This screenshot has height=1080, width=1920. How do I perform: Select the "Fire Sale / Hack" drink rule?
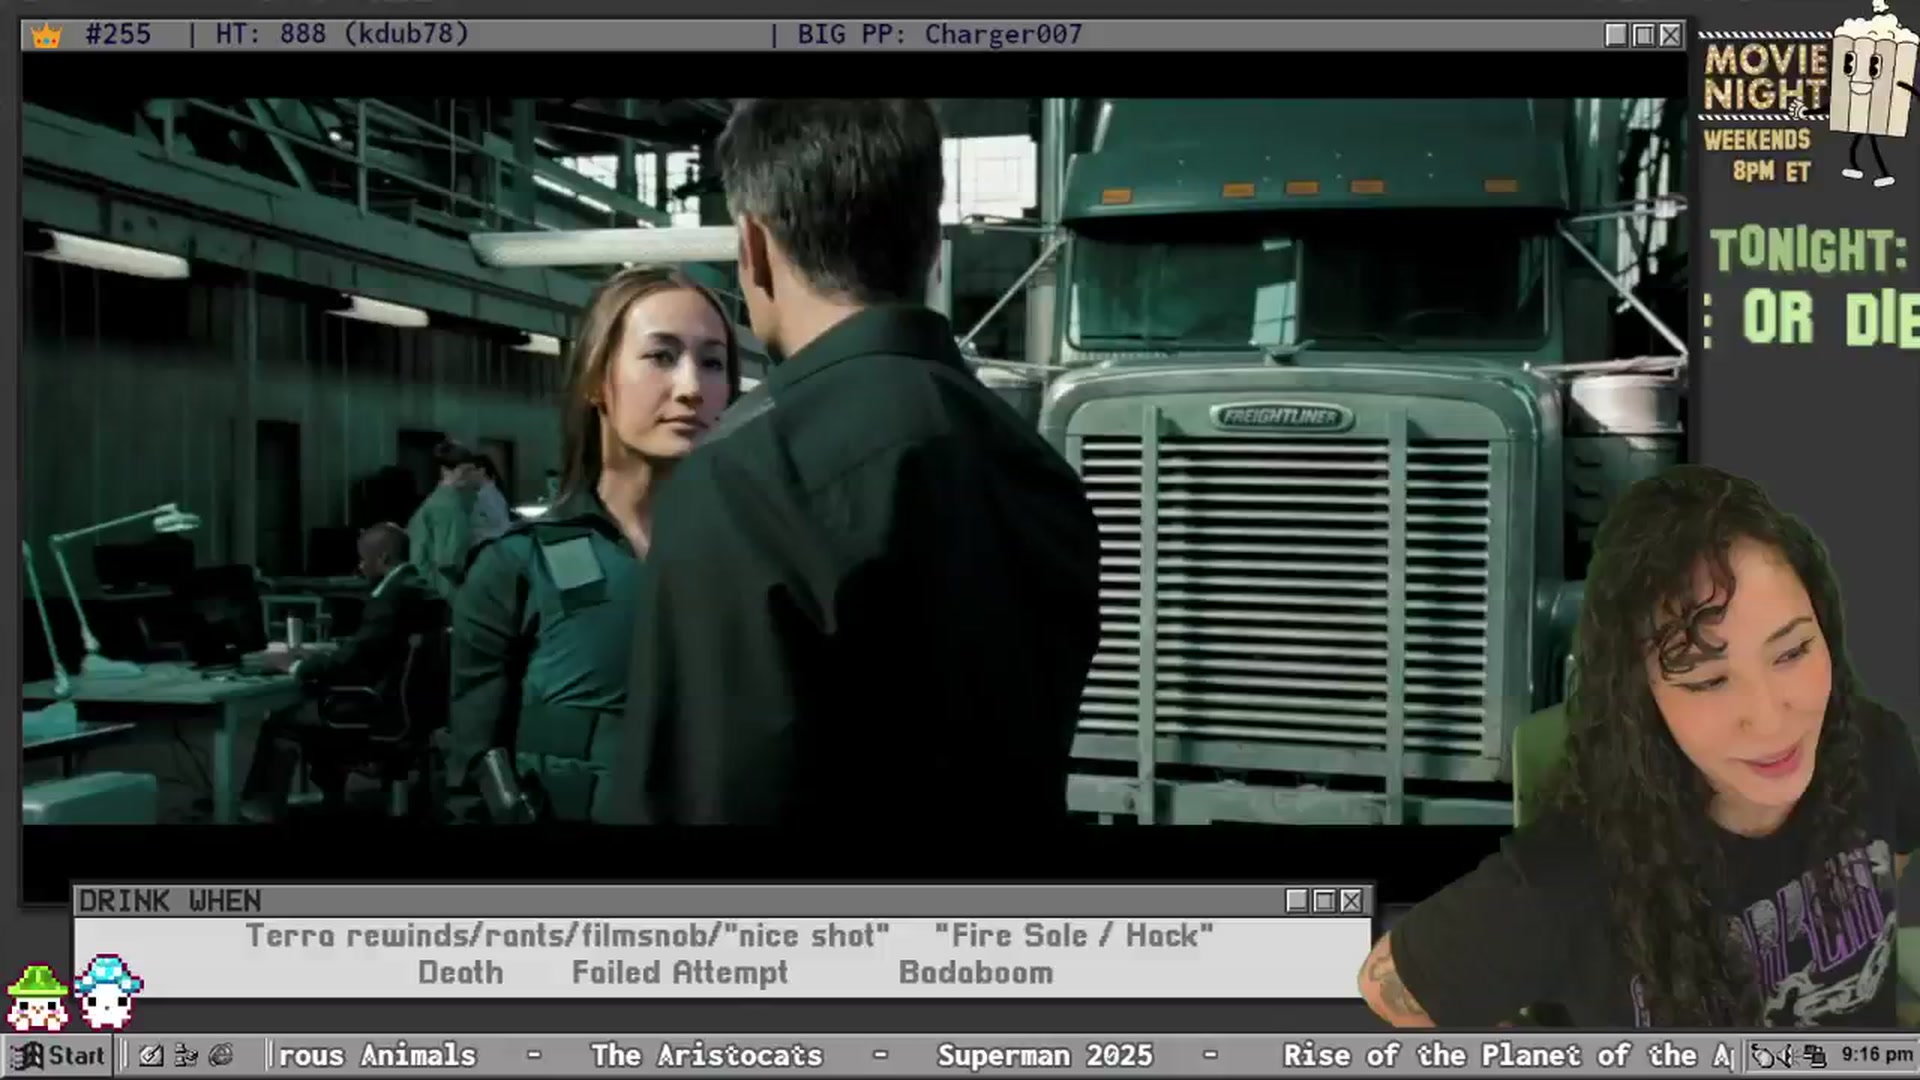[1074, 936]
